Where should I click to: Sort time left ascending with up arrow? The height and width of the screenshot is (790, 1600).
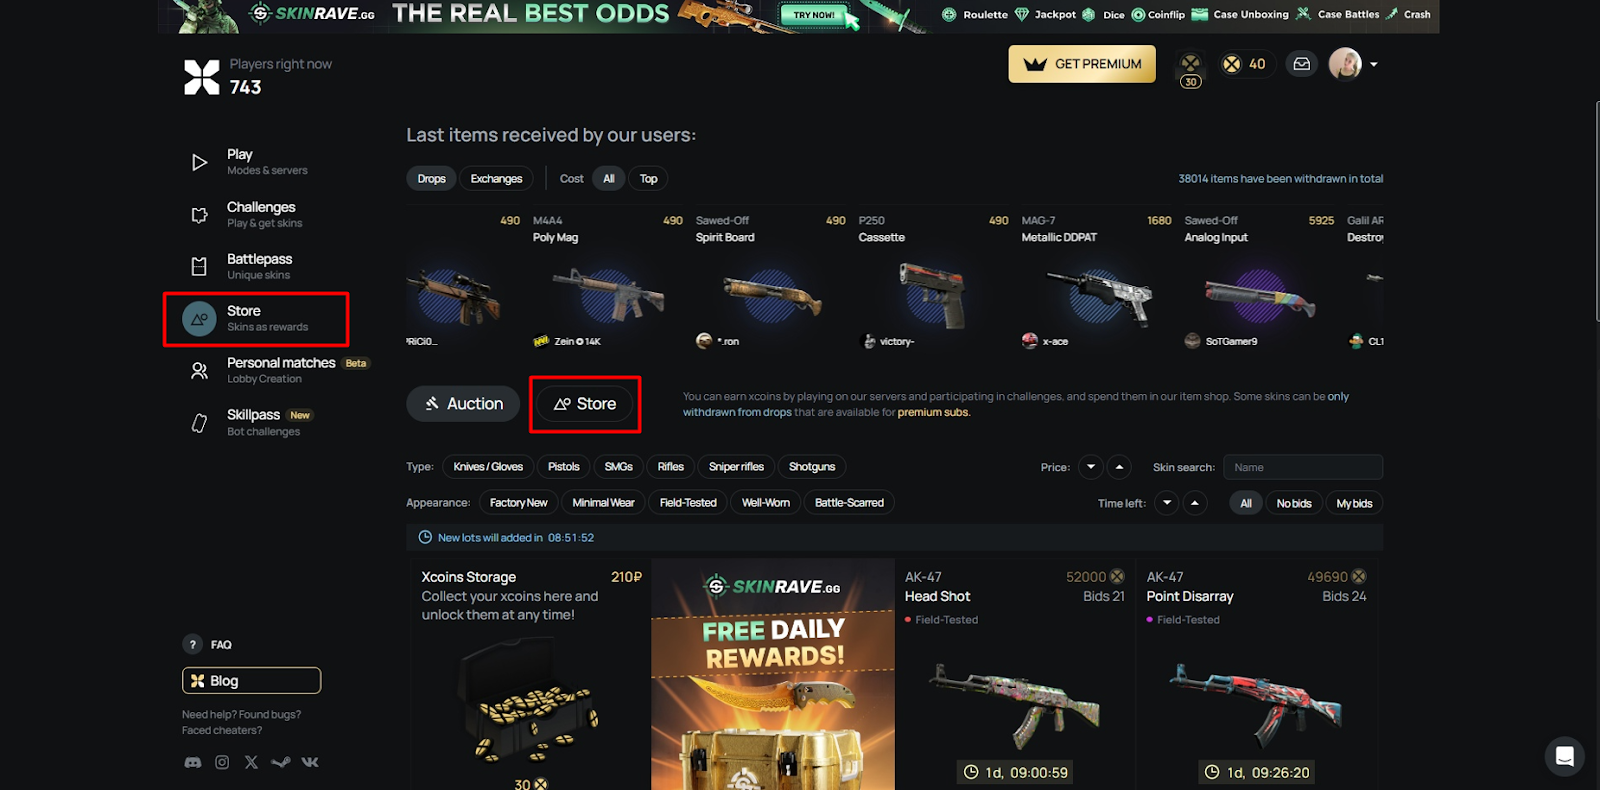coord(1195,503)
